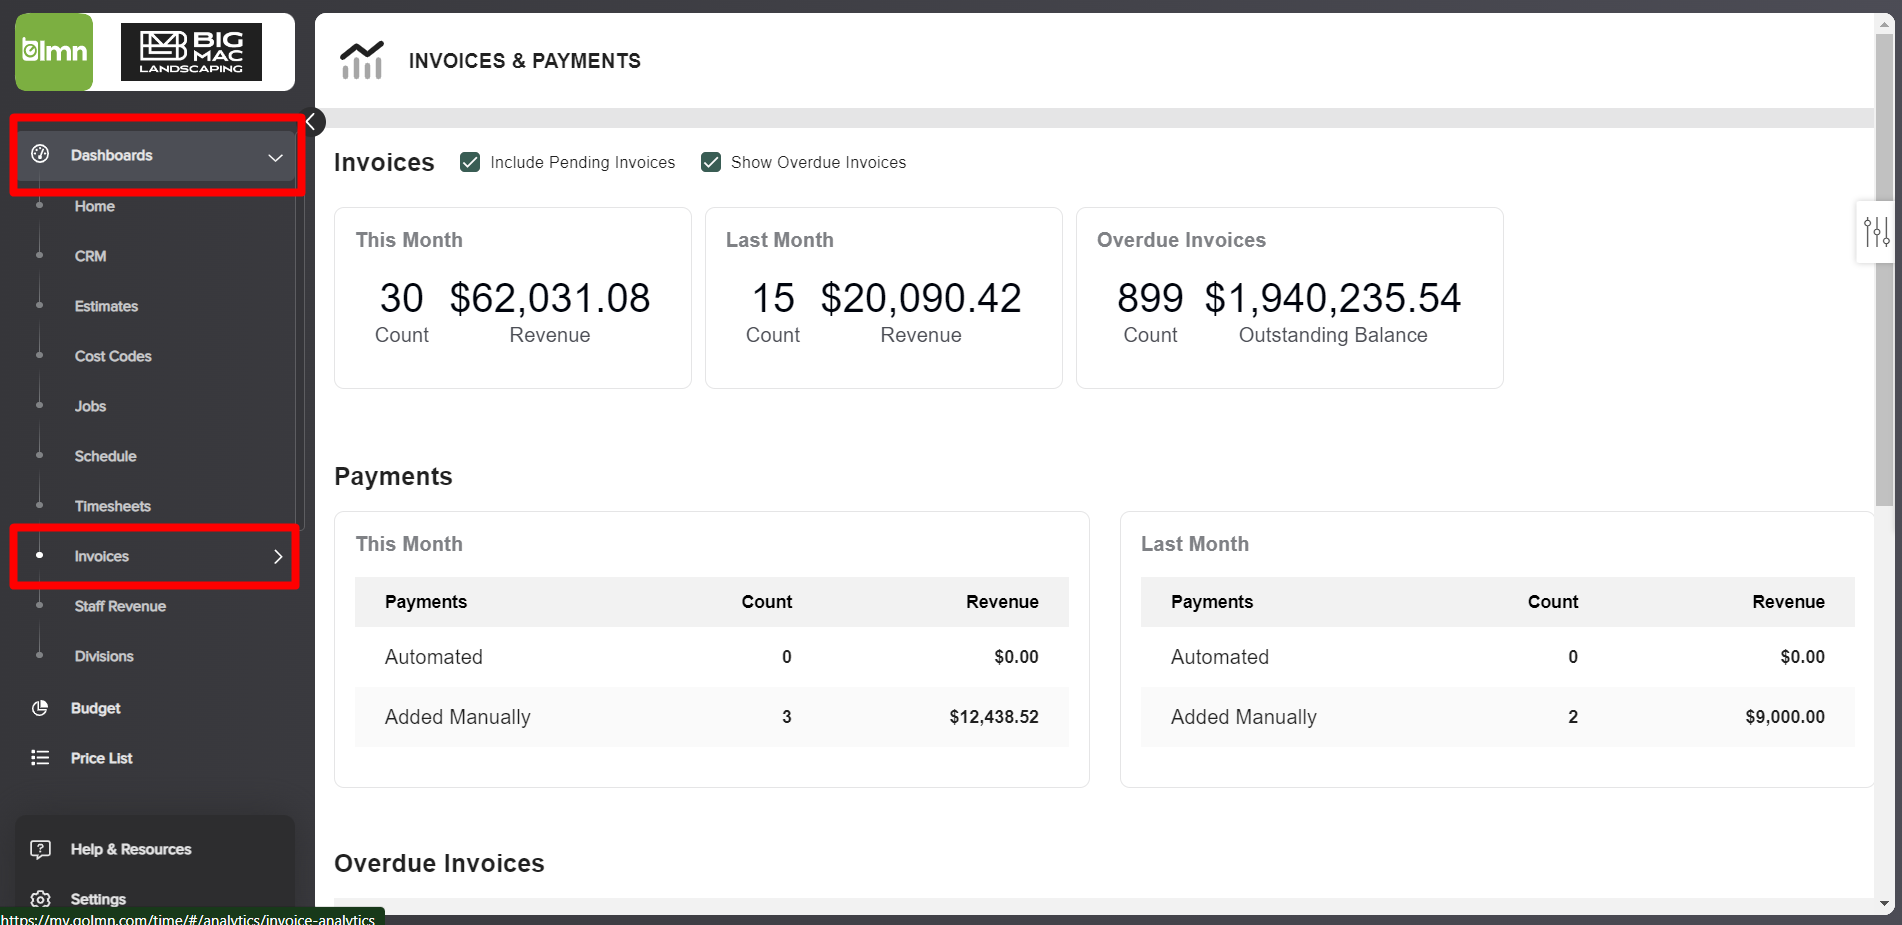This screenshot has width=1902, height=925.
Task: Click the Big Mac Landscaping logo
Action: 191,52
